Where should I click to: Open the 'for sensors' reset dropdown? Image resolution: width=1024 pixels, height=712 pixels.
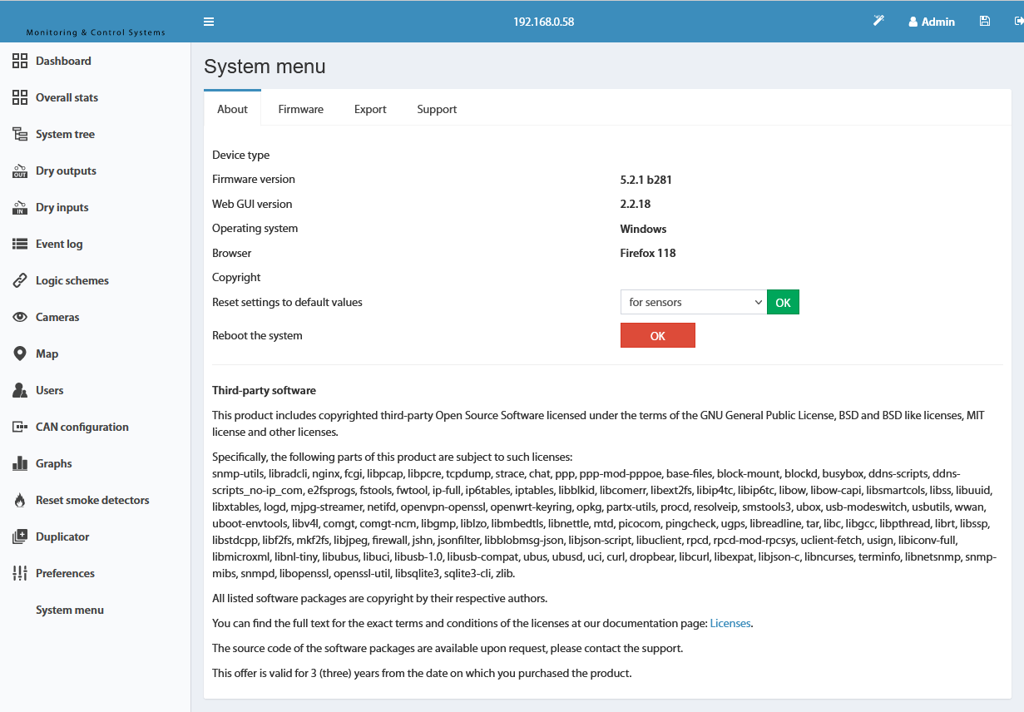coord(693,302)
